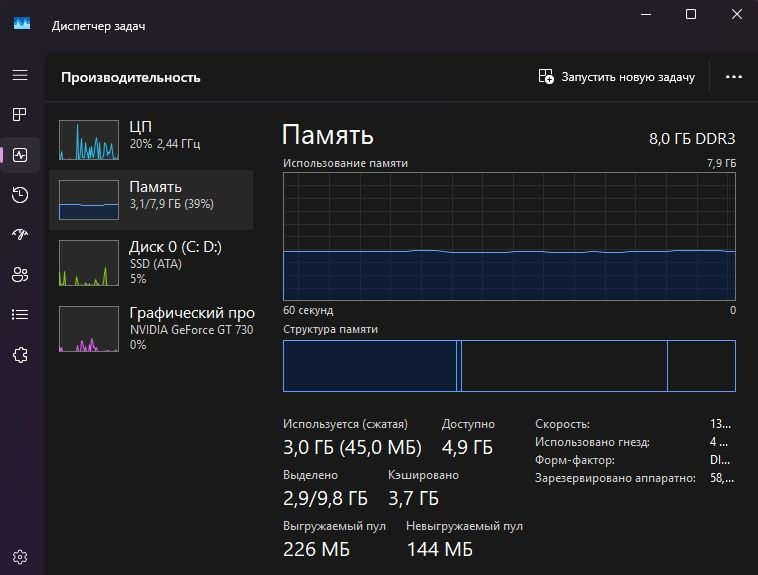This screenshot has width=758, height=575.
Task: Open the Settings gear in sidebar
Action: (x=20, y=557)
